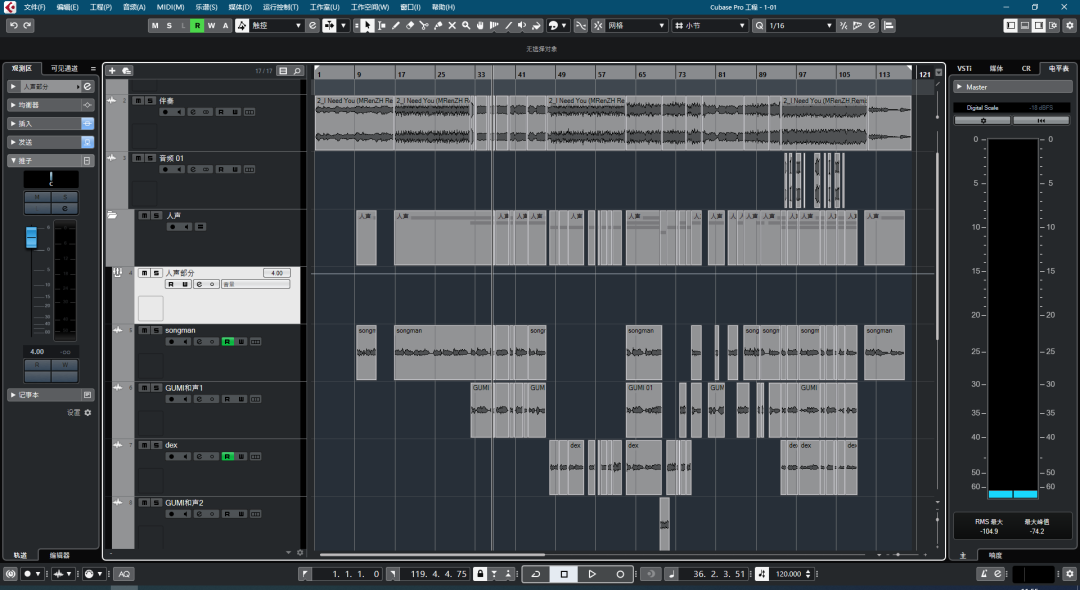Open the Snap Type 网格 dropdown

pos(636,25)
